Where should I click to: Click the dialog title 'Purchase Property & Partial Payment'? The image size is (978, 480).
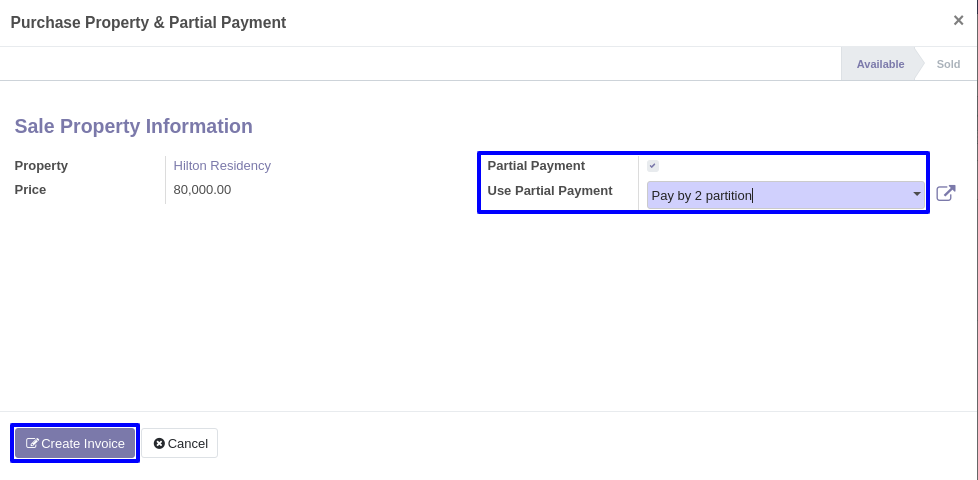coord(148,22)
